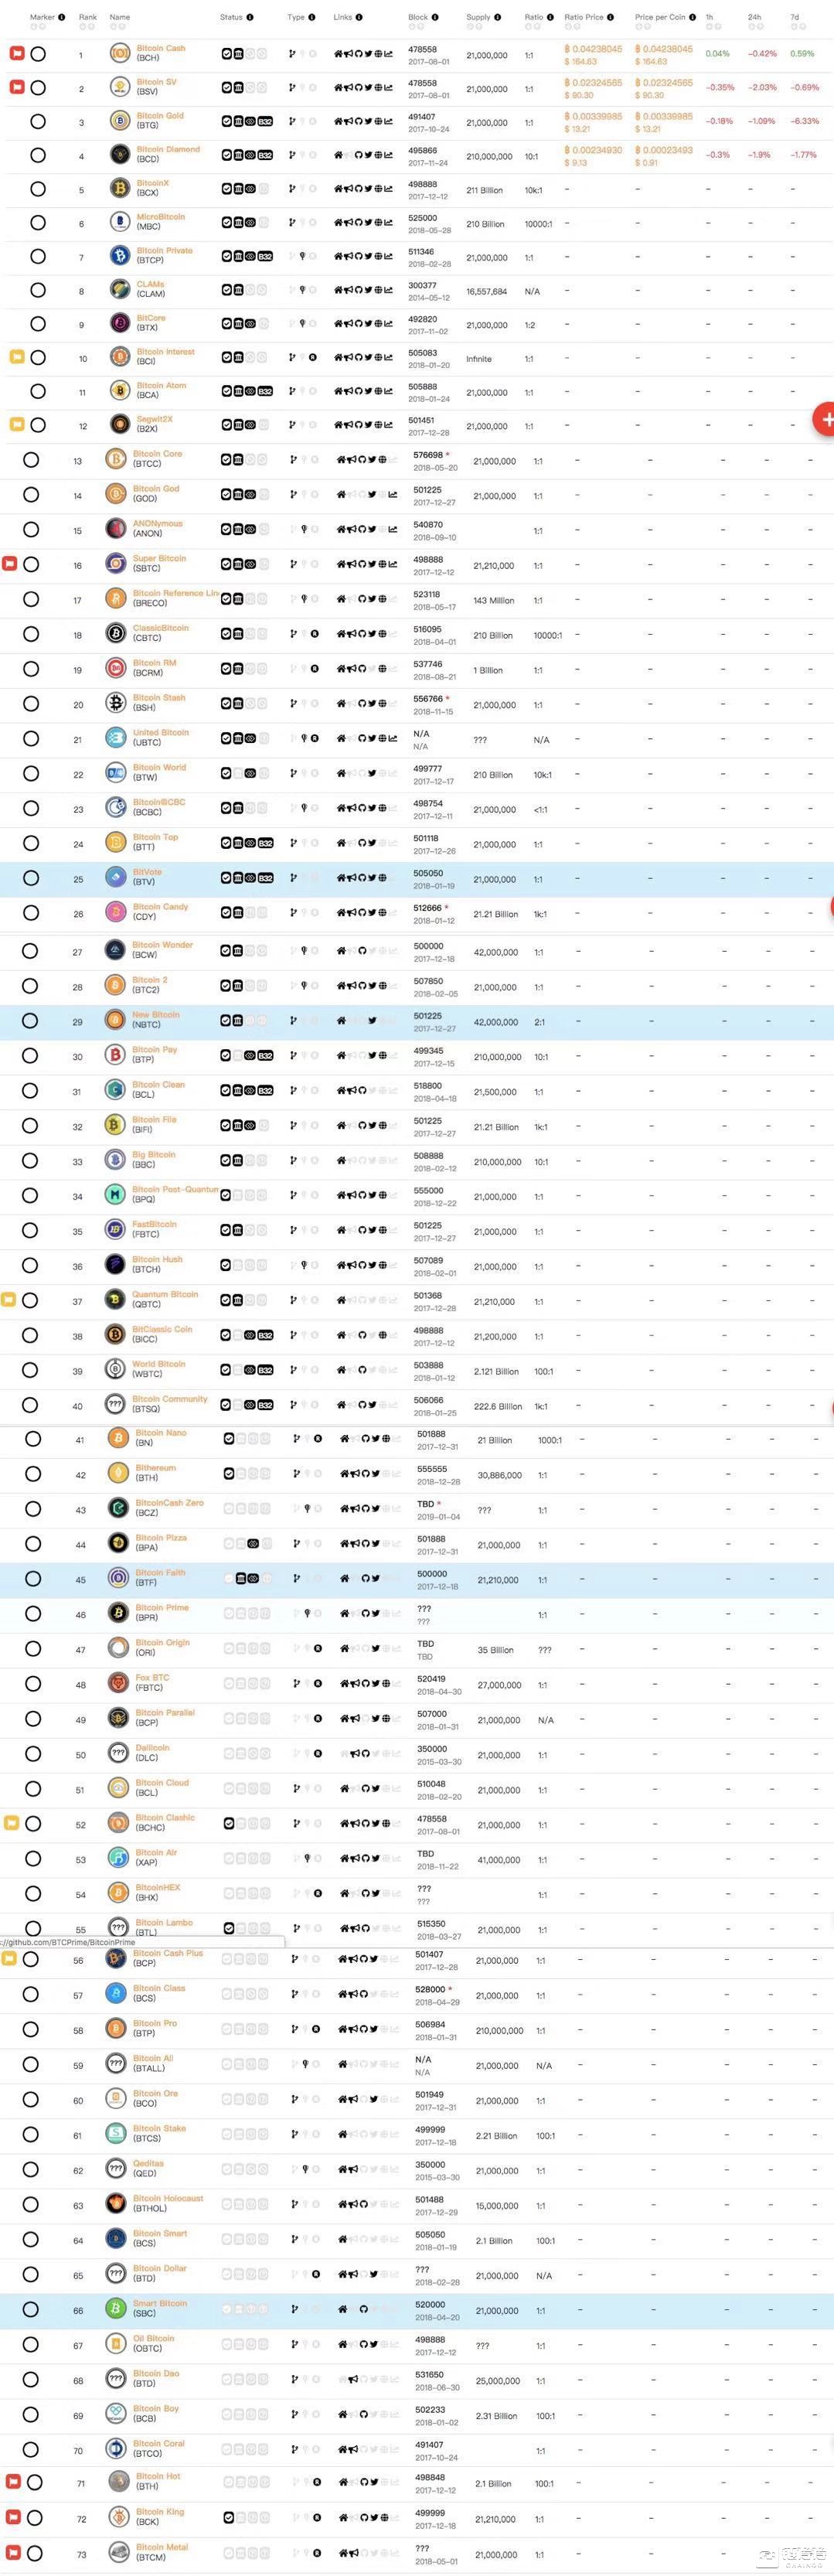Image resolution: width=834 pixels, height=2576 pixels.
Task: Click the info icon next to Links header
Action: click(359, 17)
